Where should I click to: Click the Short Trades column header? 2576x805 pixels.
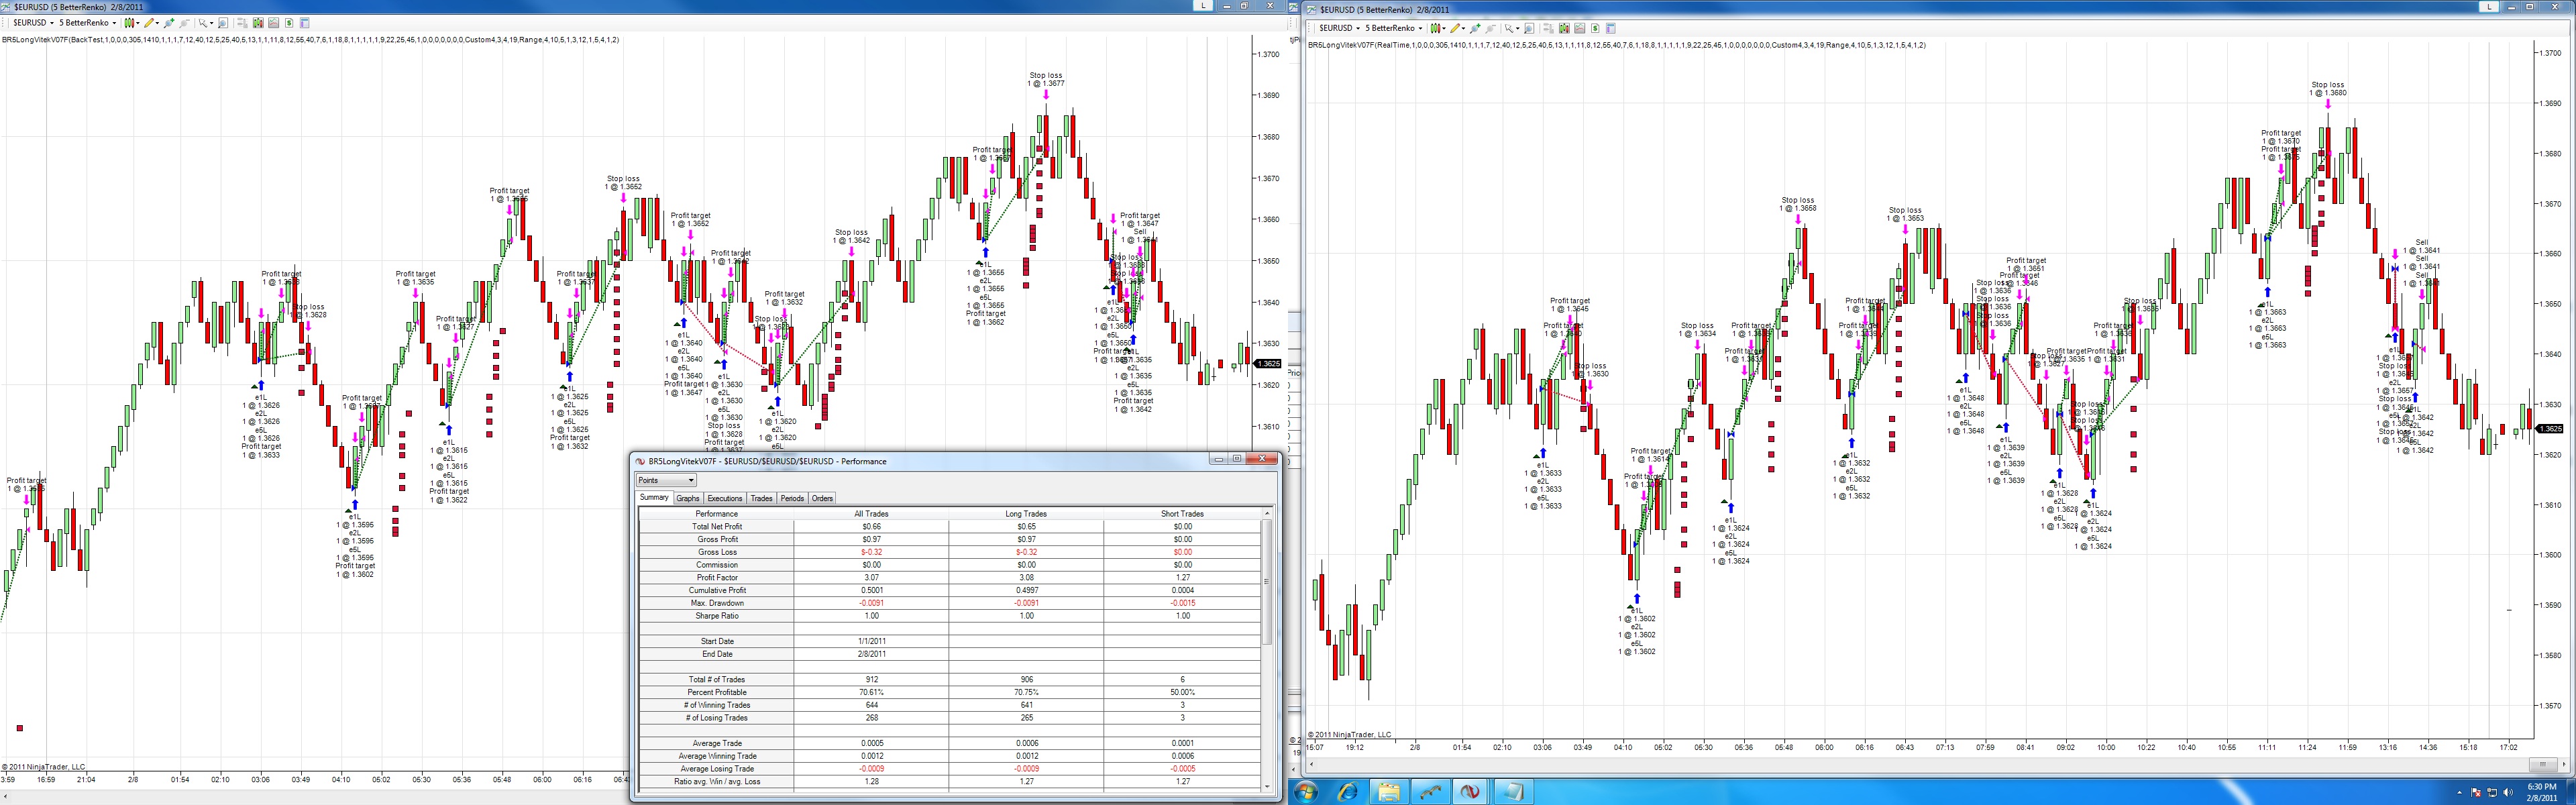pos(1182,514)
